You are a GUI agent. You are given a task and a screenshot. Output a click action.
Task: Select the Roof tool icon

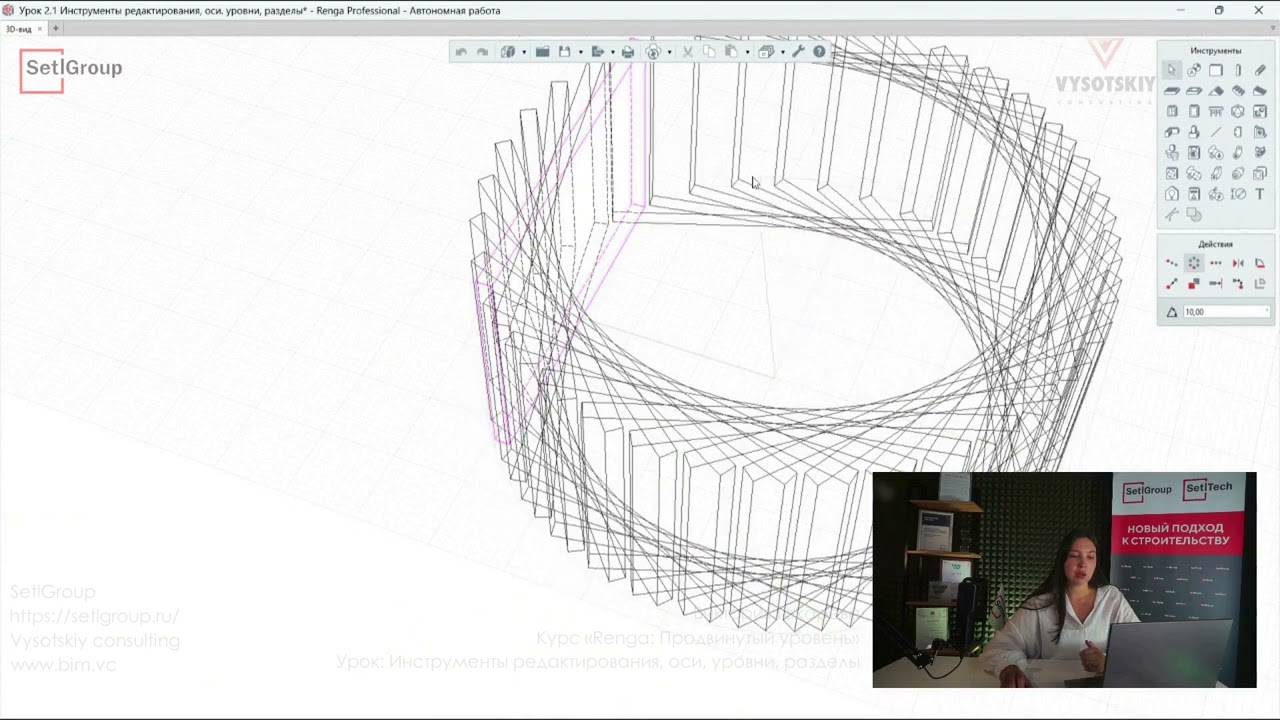tap(1216, 91)
